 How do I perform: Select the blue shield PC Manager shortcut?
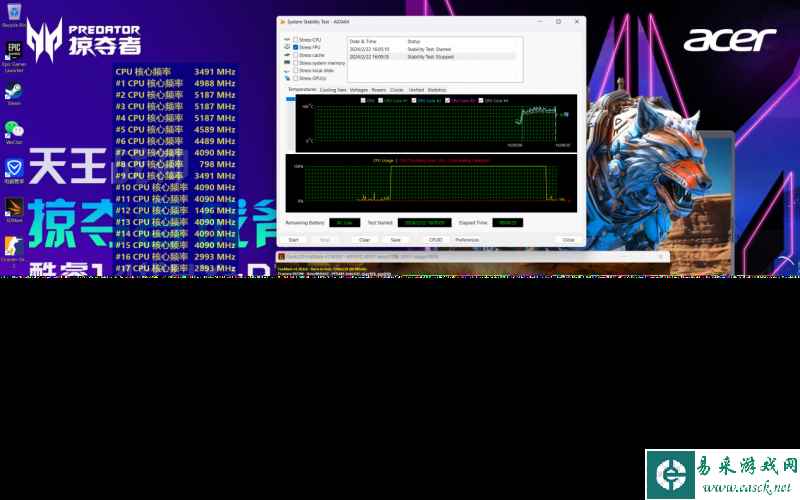coord(14,171)
